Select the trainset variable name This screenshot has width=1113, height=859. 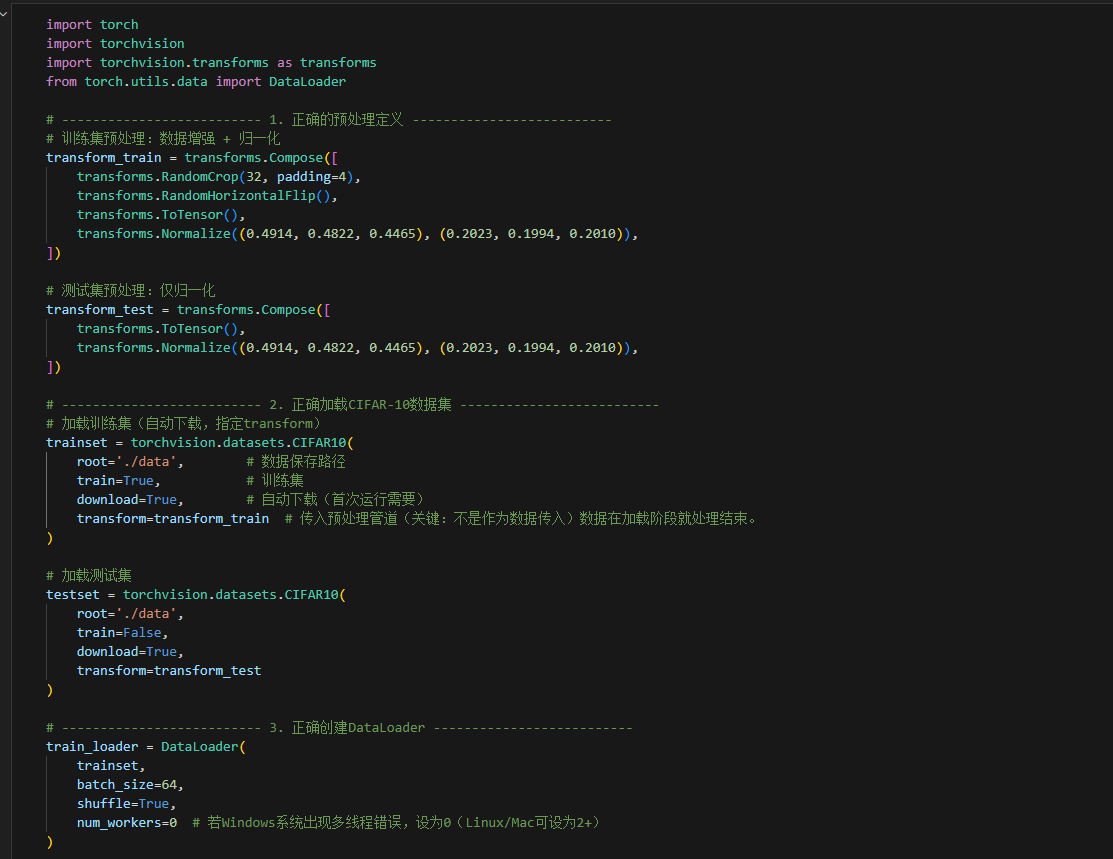[76, 442]
